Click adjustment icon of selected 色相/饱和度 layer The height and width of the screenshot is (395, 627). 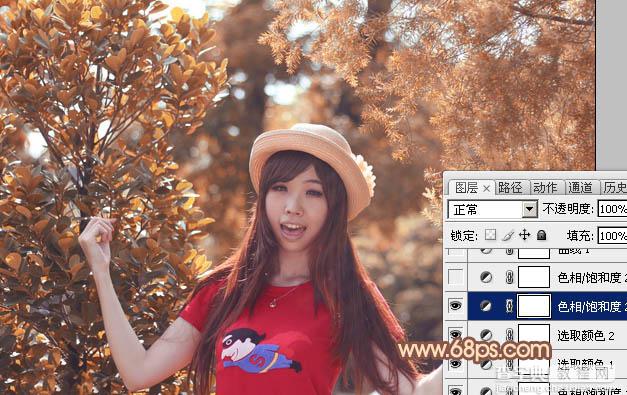[486, 306]
